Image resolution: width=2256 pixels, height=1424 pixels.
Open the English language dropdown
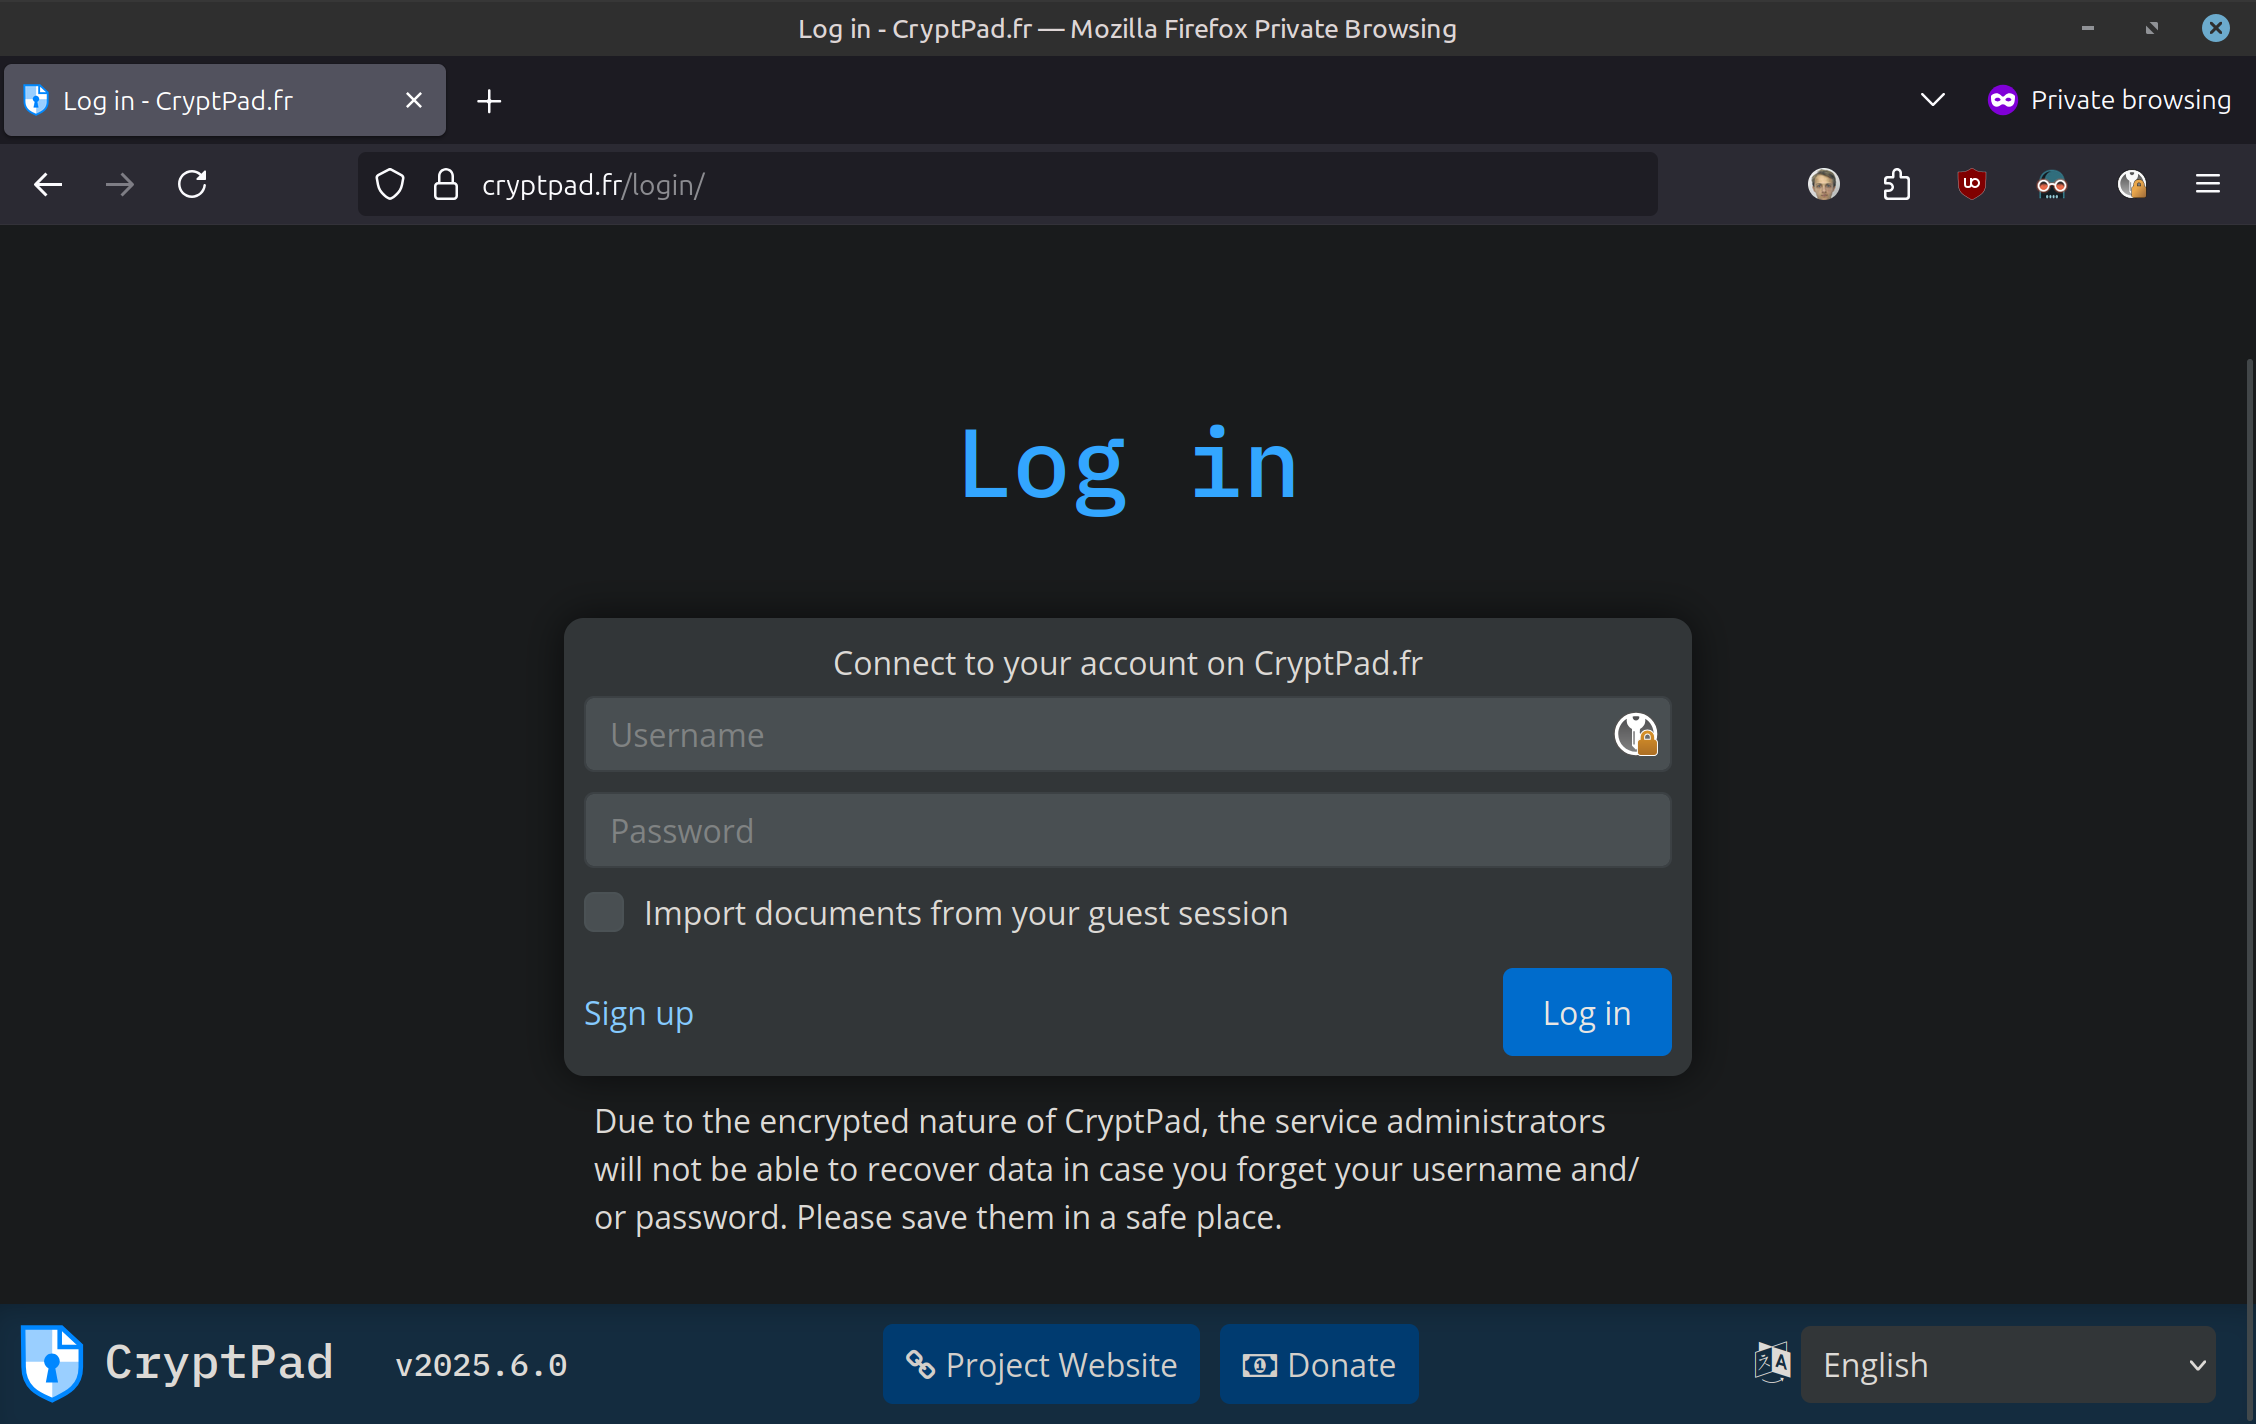[x=2008, y=1365]
